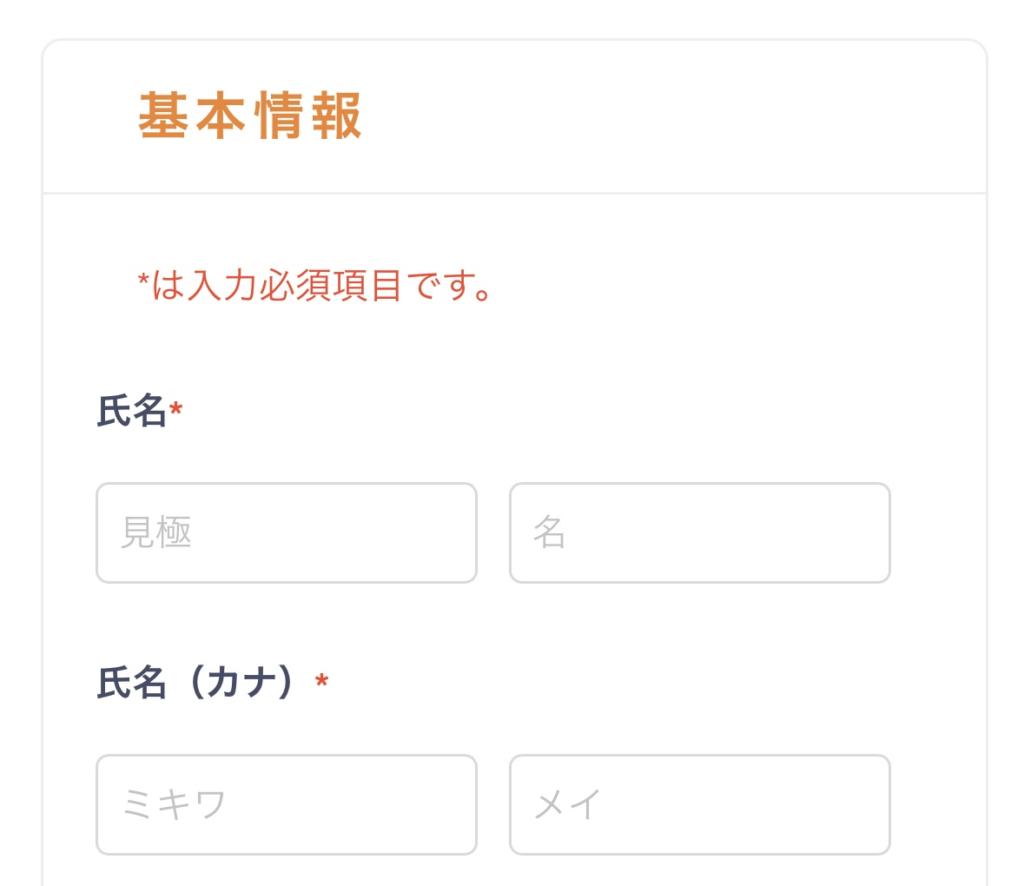The height and width of the screenshot is (886, 1024).
Task: Focus the first name field showing 名
Action: click(699, 533)
